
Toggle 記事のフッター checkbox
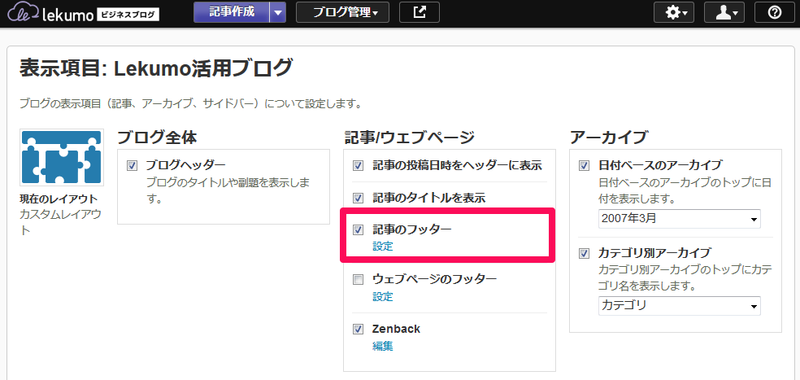(x=359, y=230)
